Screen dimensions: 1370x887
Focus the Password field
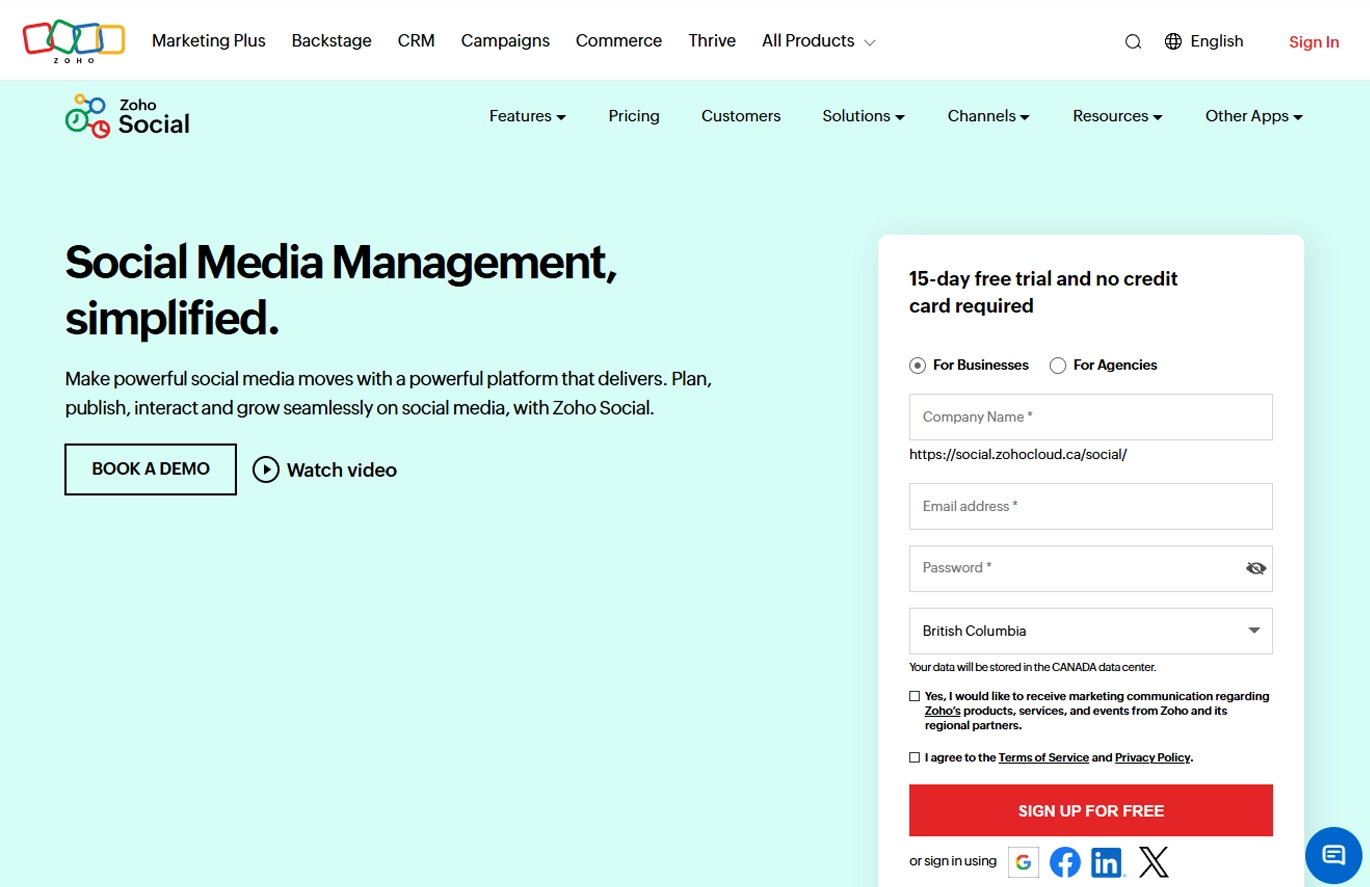1090,568
